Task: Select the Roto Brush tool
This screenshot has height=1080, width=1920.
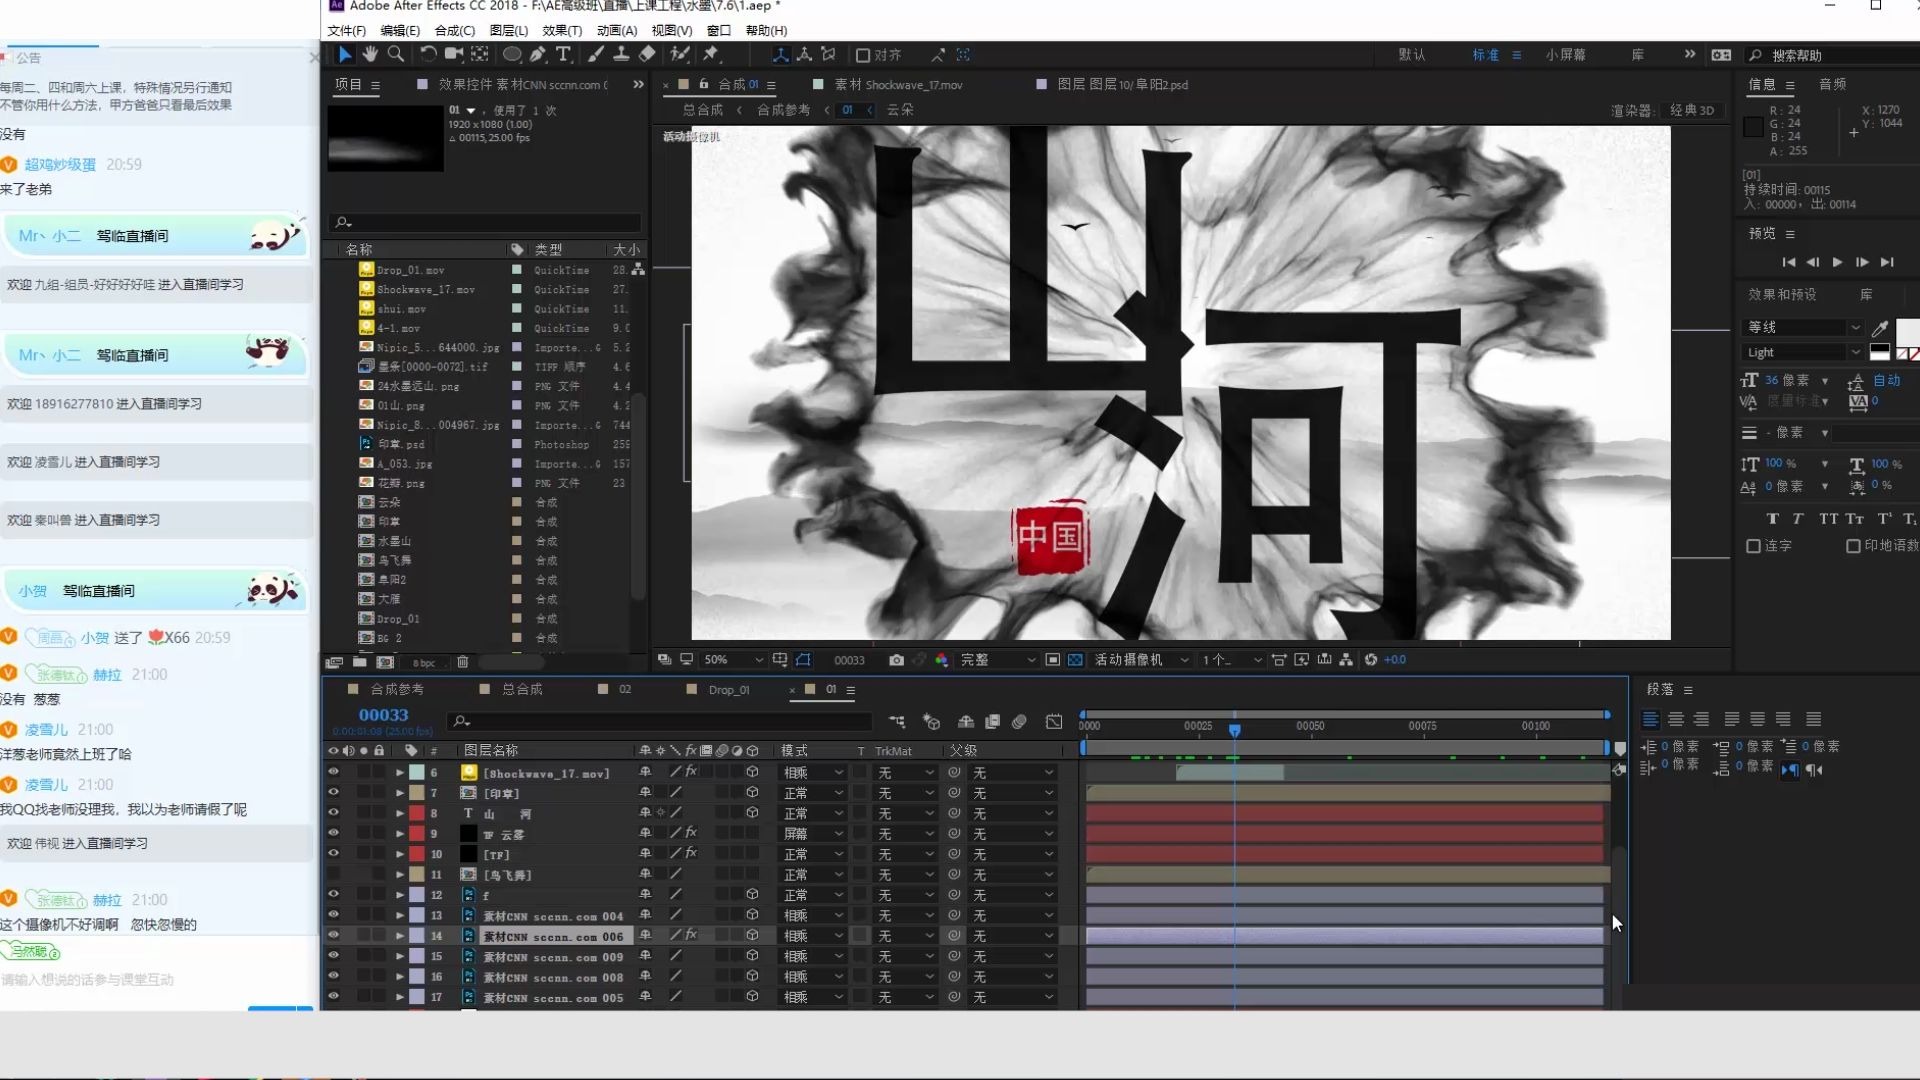Action: (x=680, y=54)
